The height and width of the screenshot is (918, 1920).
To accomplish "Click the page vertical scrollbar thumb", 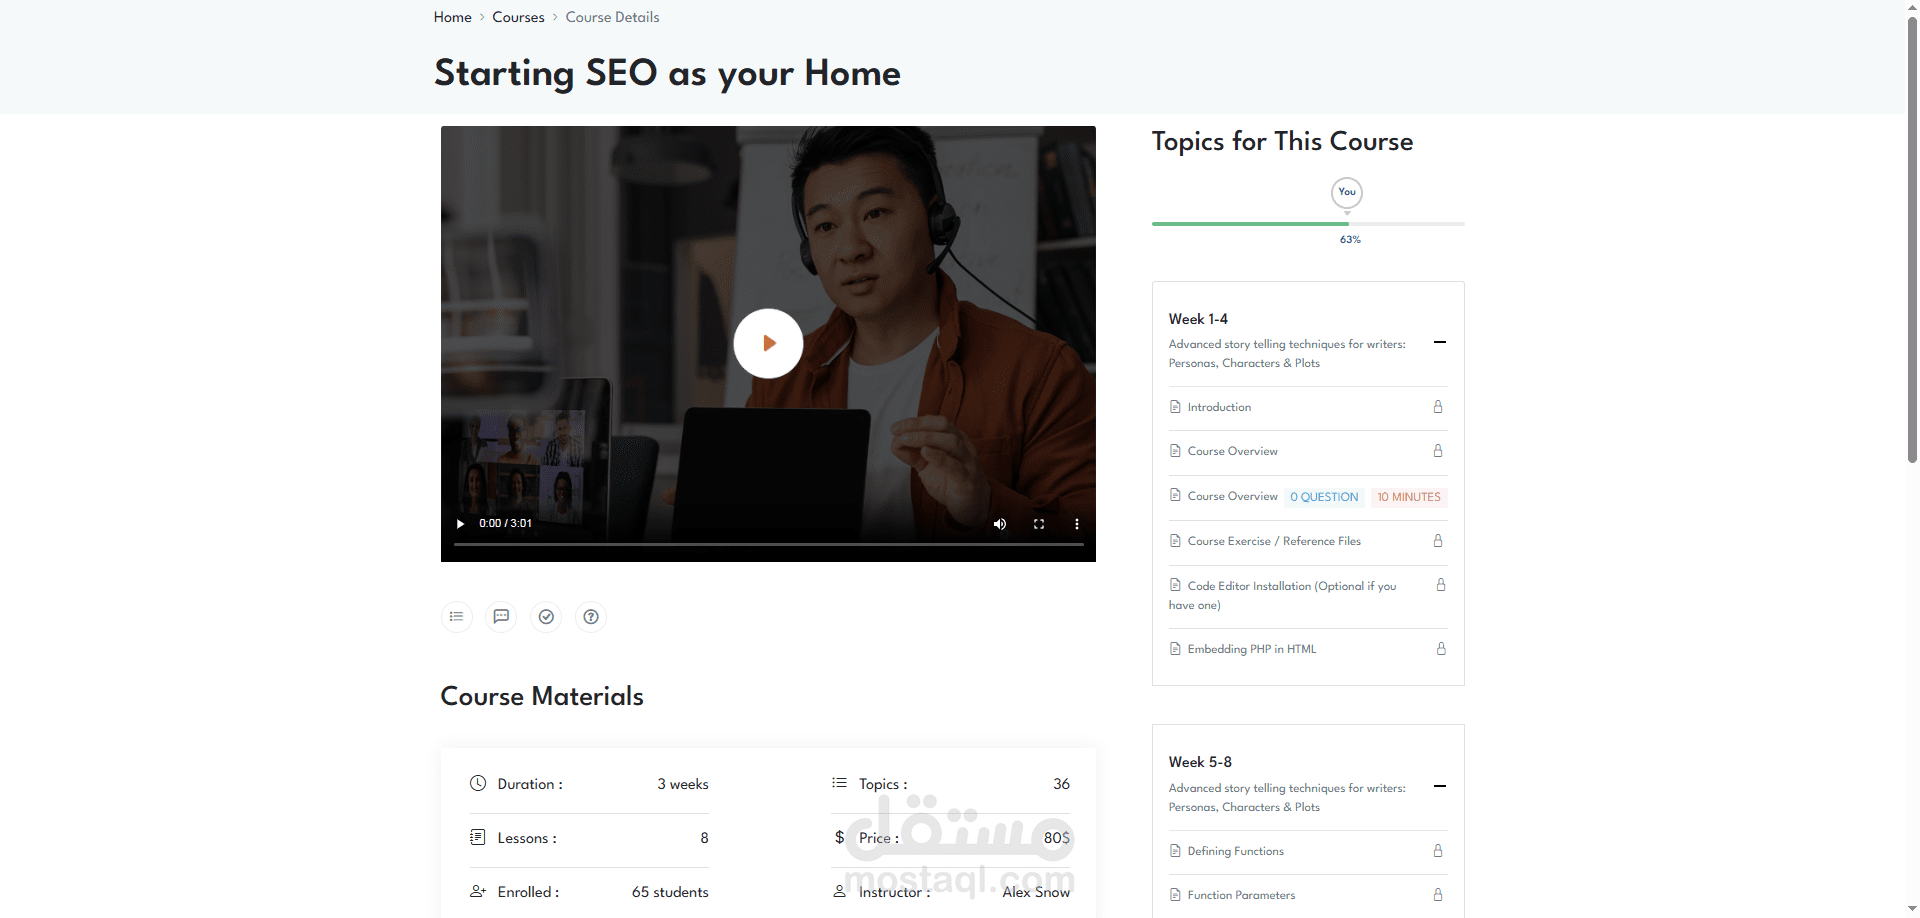I will pyautogui.click(x=1912, y=240).
